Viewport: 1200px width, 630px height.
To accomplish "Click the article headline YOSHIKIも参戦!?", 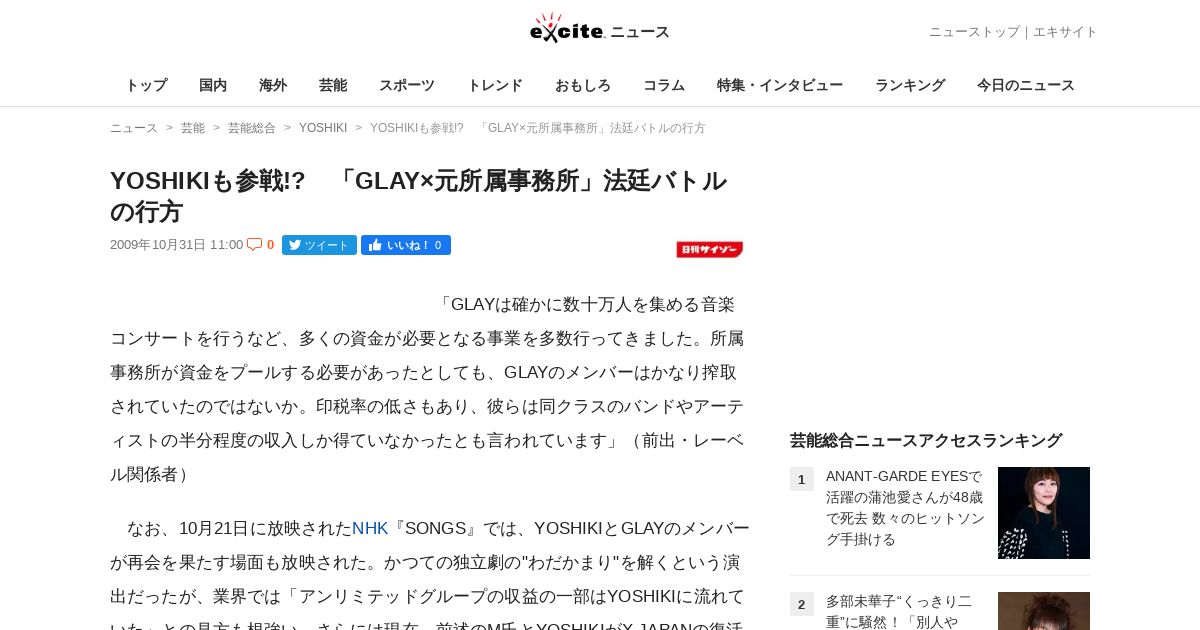I will tap(418, 196).
